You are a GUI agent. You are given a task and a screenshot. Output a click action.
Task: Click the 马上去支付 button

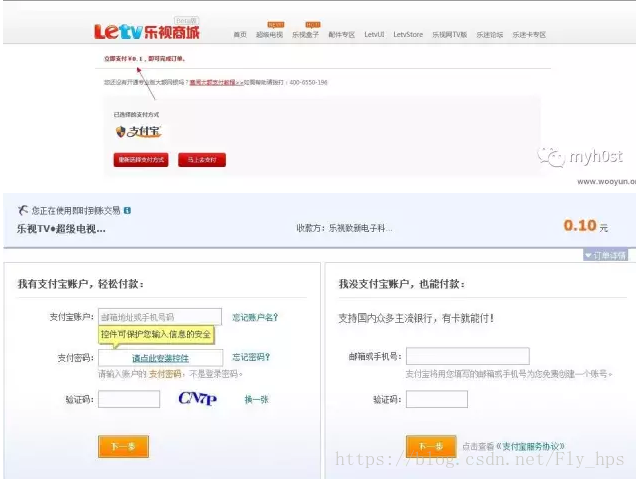[x=202, y=160]
